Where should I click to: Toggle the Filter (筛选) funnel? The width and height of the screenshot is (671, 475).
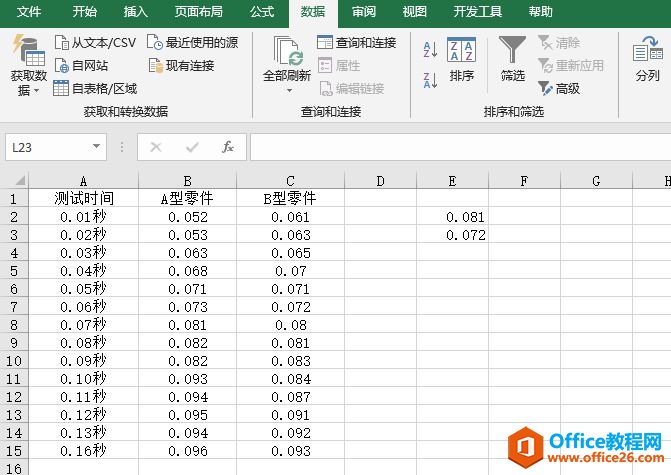512,59
